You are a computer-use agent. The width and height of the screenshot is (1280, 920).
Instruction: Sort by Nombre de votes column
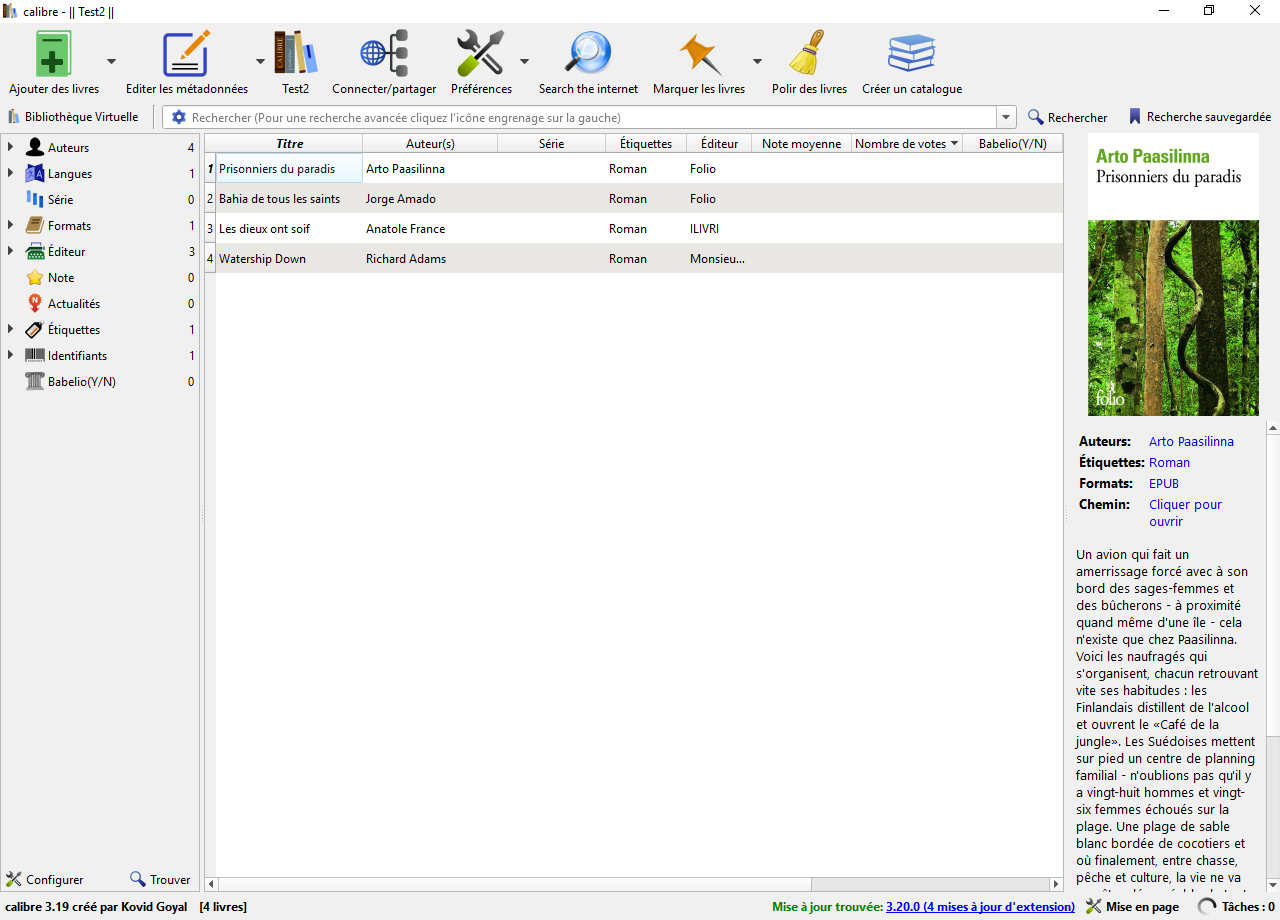[x=907, y=144]
